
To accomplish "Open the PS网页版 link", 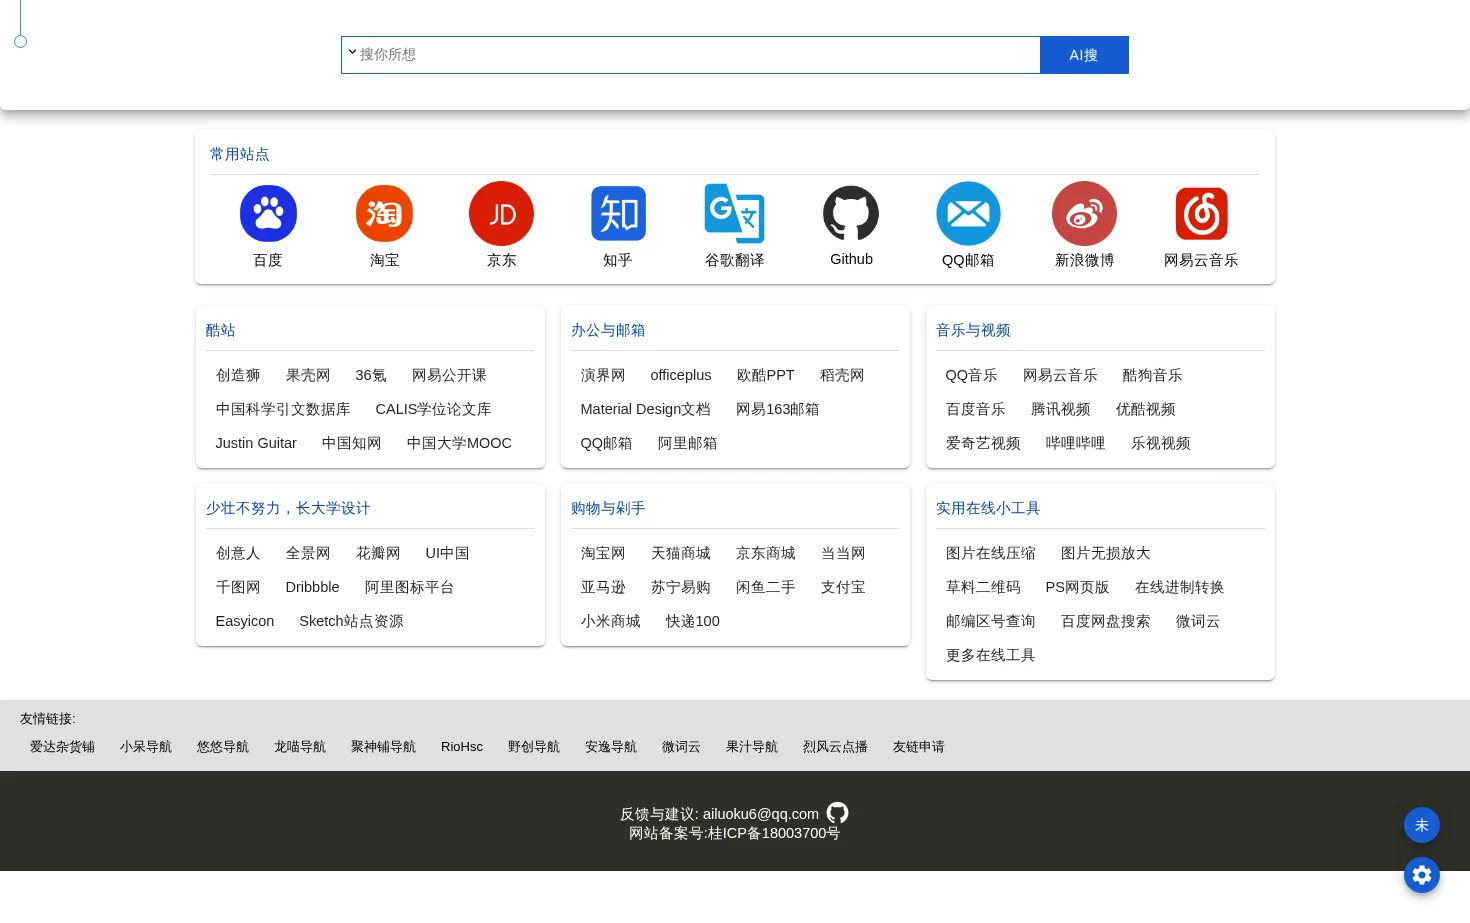I will point(1077,587).
